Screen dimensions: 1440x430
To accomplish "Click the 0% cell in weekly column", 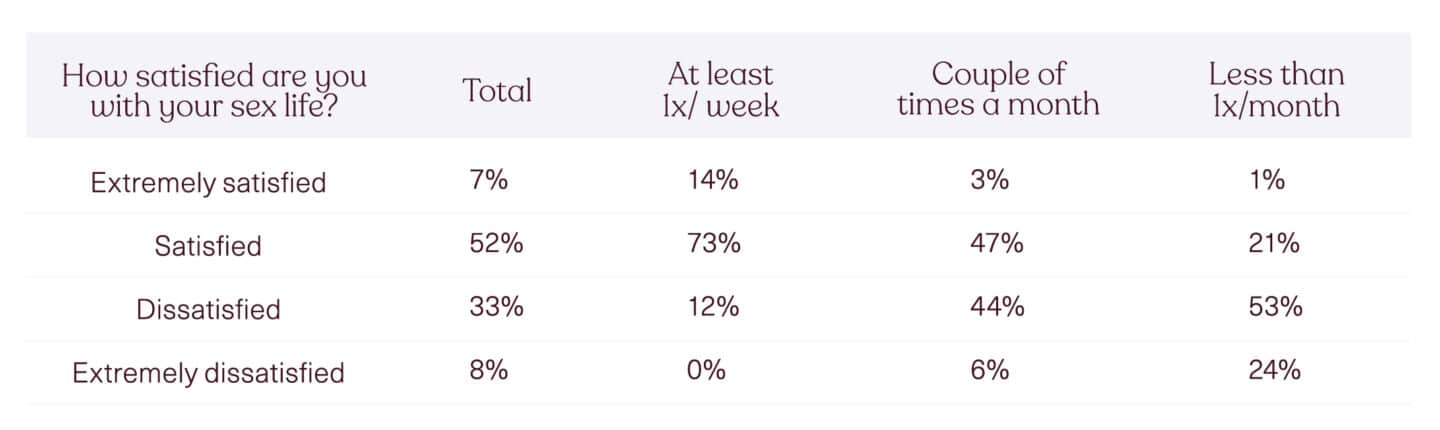I will pos(706,369).
